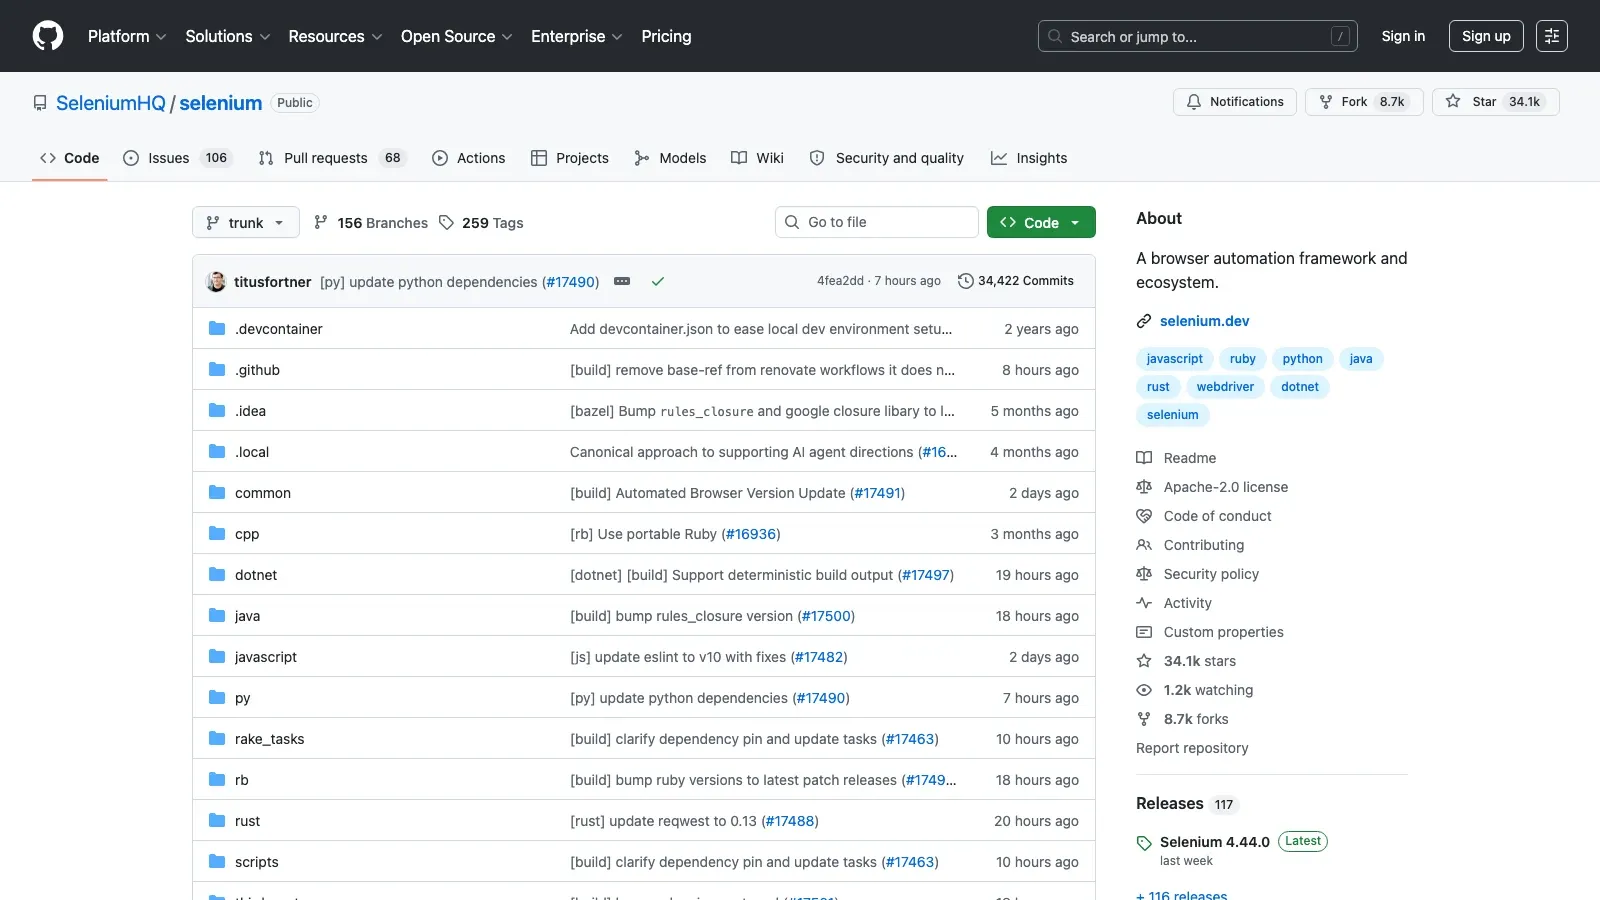1600x900 pixels.
Task: Click the Search or jump to box
Action: (1198, 36)
